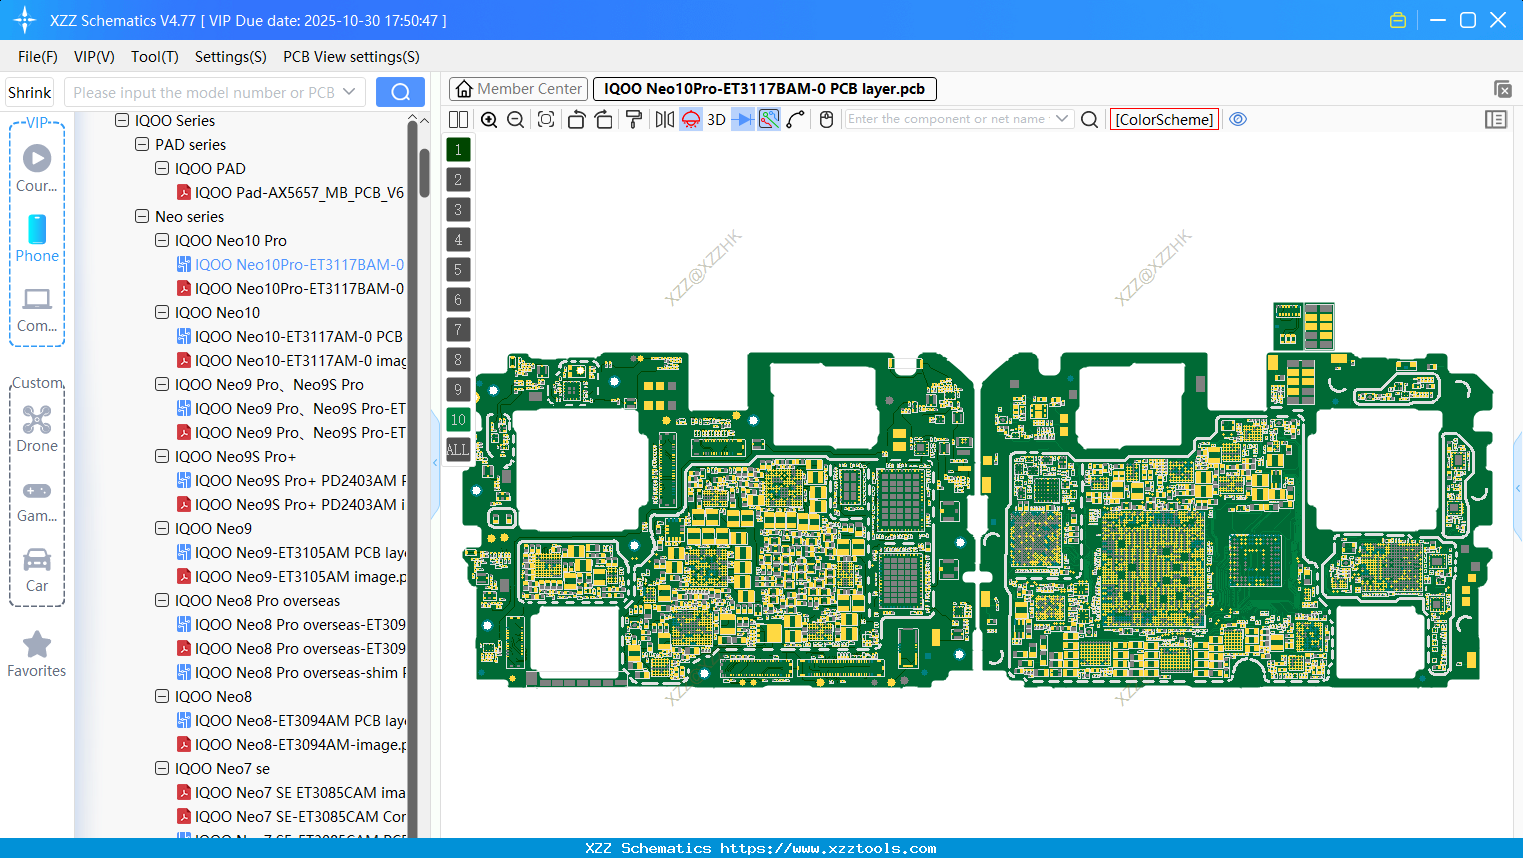The height and width of the screenshot is (858, 1523).
Task: Open the Tool(T) menu
Action: pyautogui.click(x=154, y=57)
